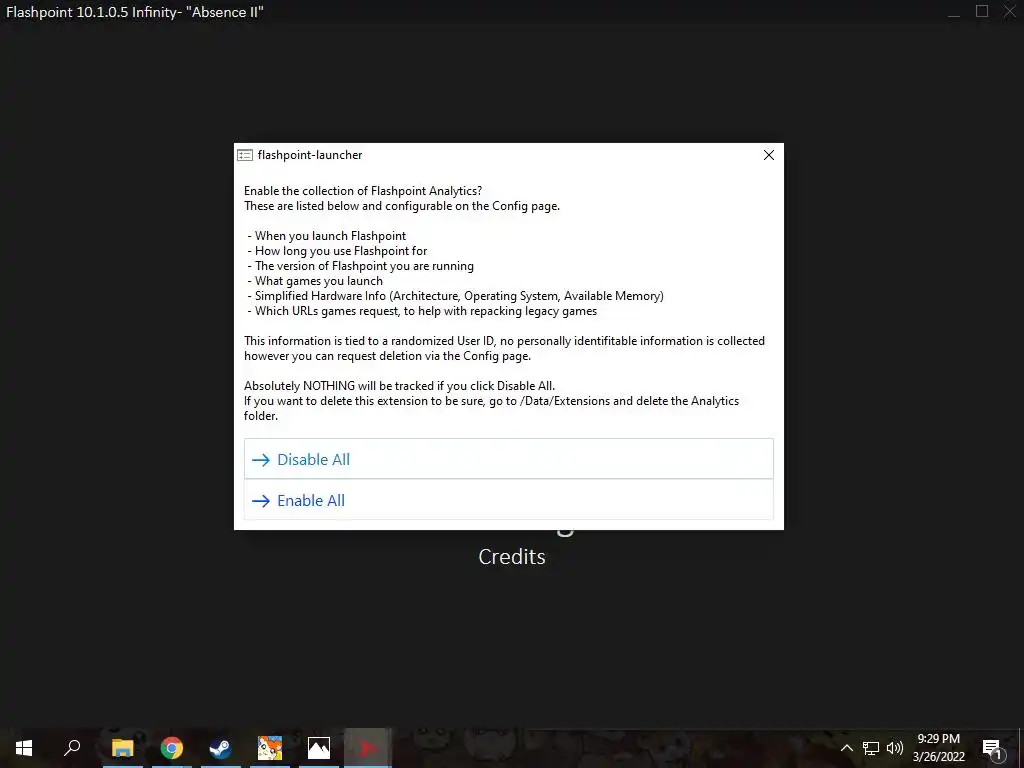Launch Google Chrome from taskbar

(172, 748)
